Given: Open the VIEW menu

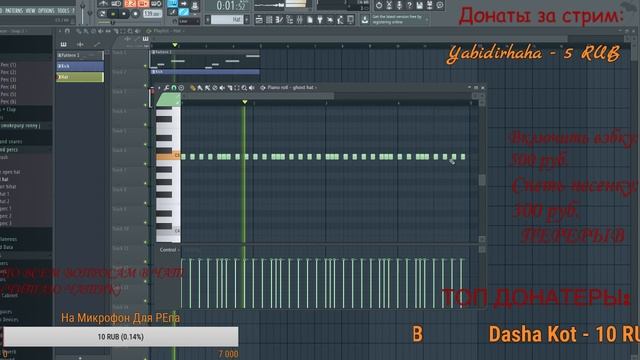Looking at the screenshot, I should [x=30, y=11].
